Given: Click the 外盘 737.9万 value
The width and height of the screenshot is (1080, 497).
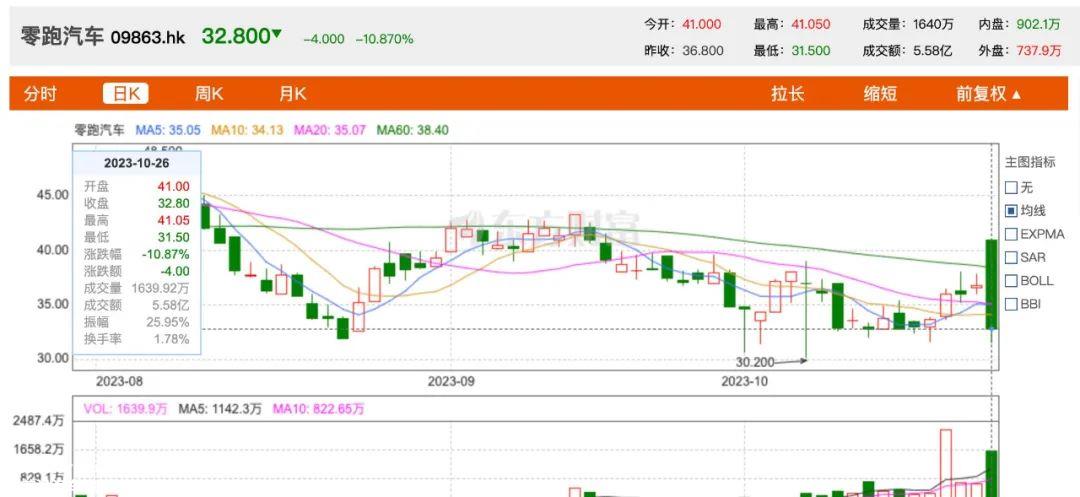Looking at the screenshot, I should [x=1039, y=50].
